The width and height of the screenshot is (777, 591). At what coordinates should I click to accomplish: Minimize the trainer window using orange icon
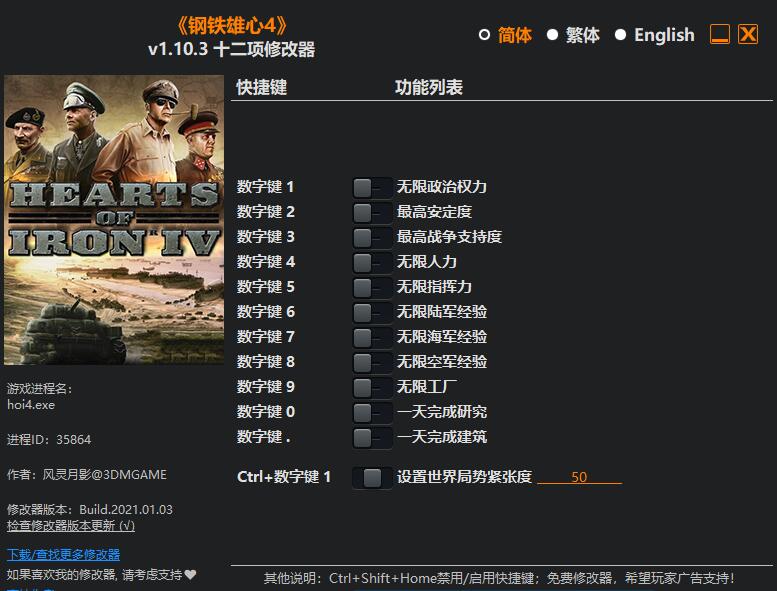[720, 35]
